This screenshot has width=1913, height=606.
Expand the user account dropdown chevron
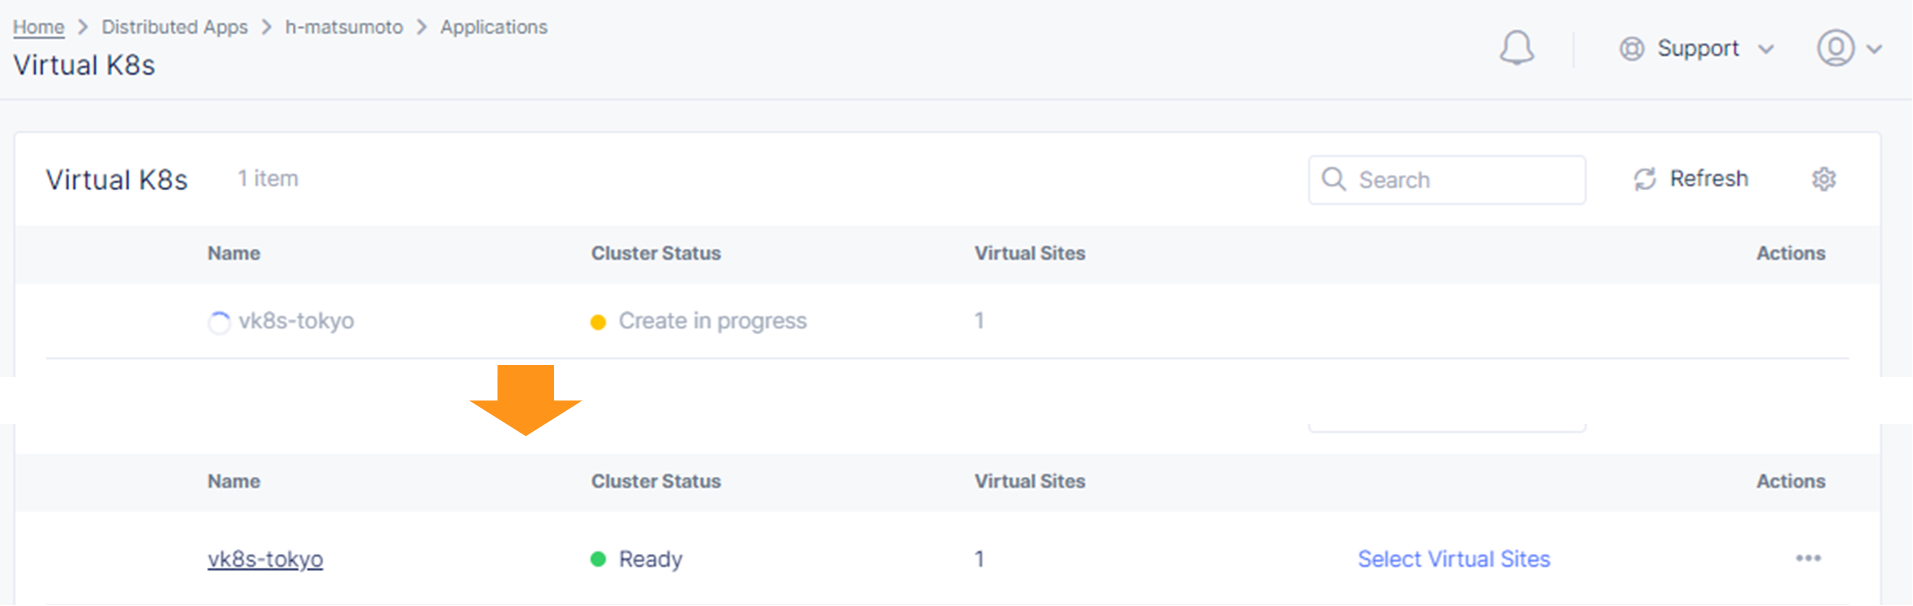(1874, 49)
